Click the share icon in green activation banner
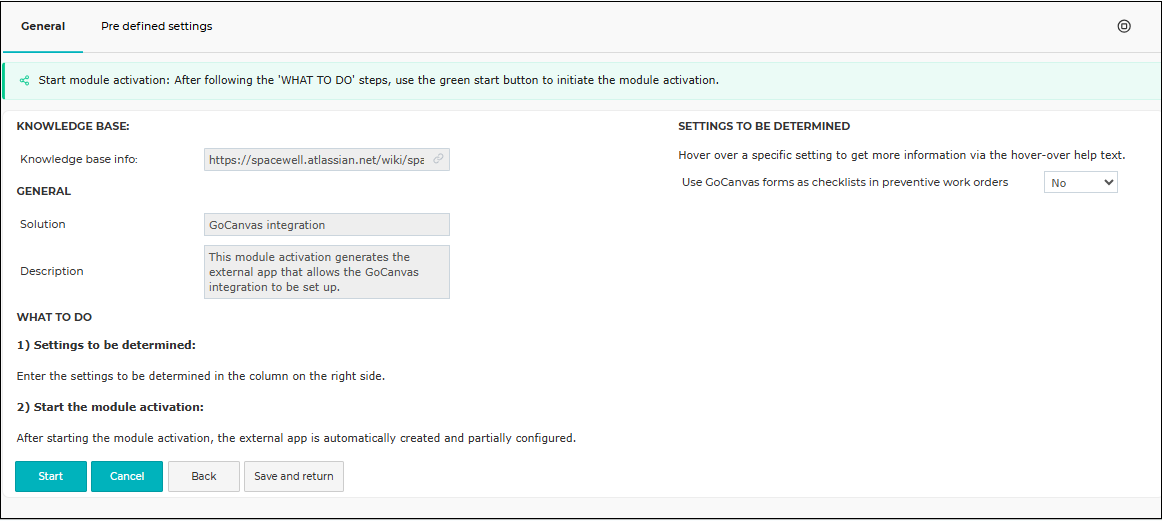The width and height of the screenshot is (1162, 521). click(x=24, y=80)
